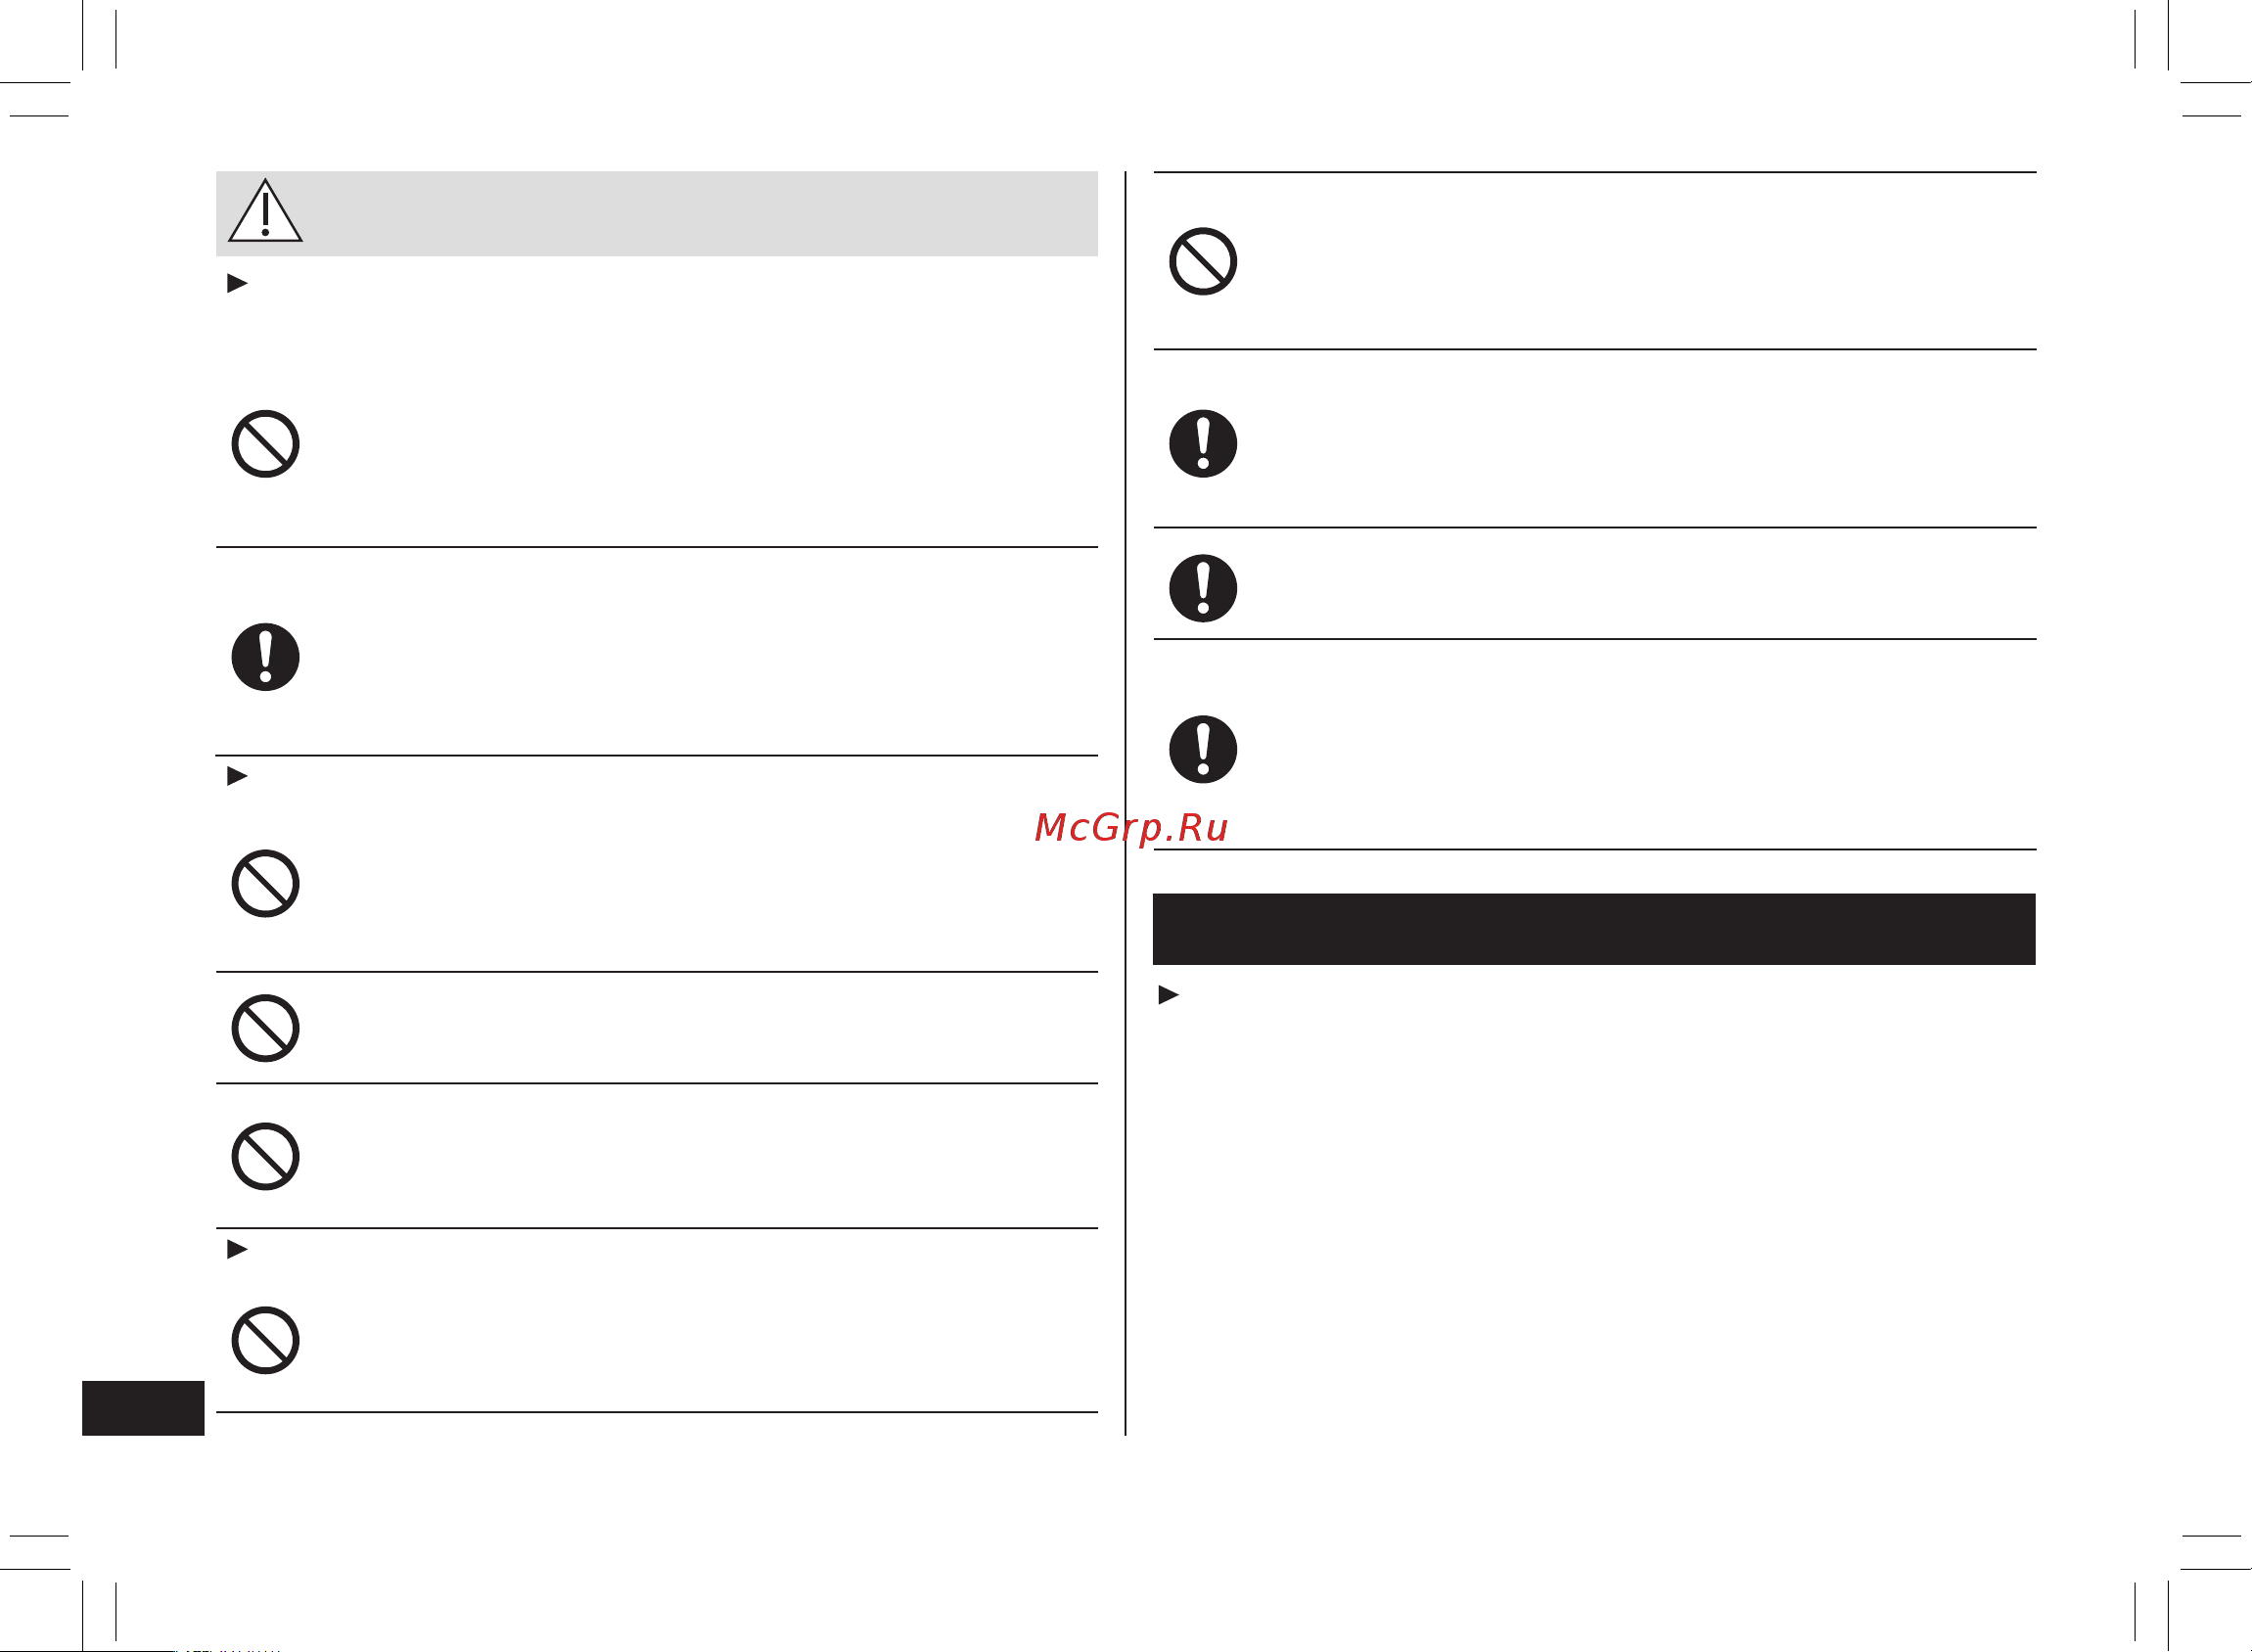Click the first prohibition icon under the warning triangle
This screenshot has width=2252, height=1652.
pyautogui.click(x=265, y=444)
